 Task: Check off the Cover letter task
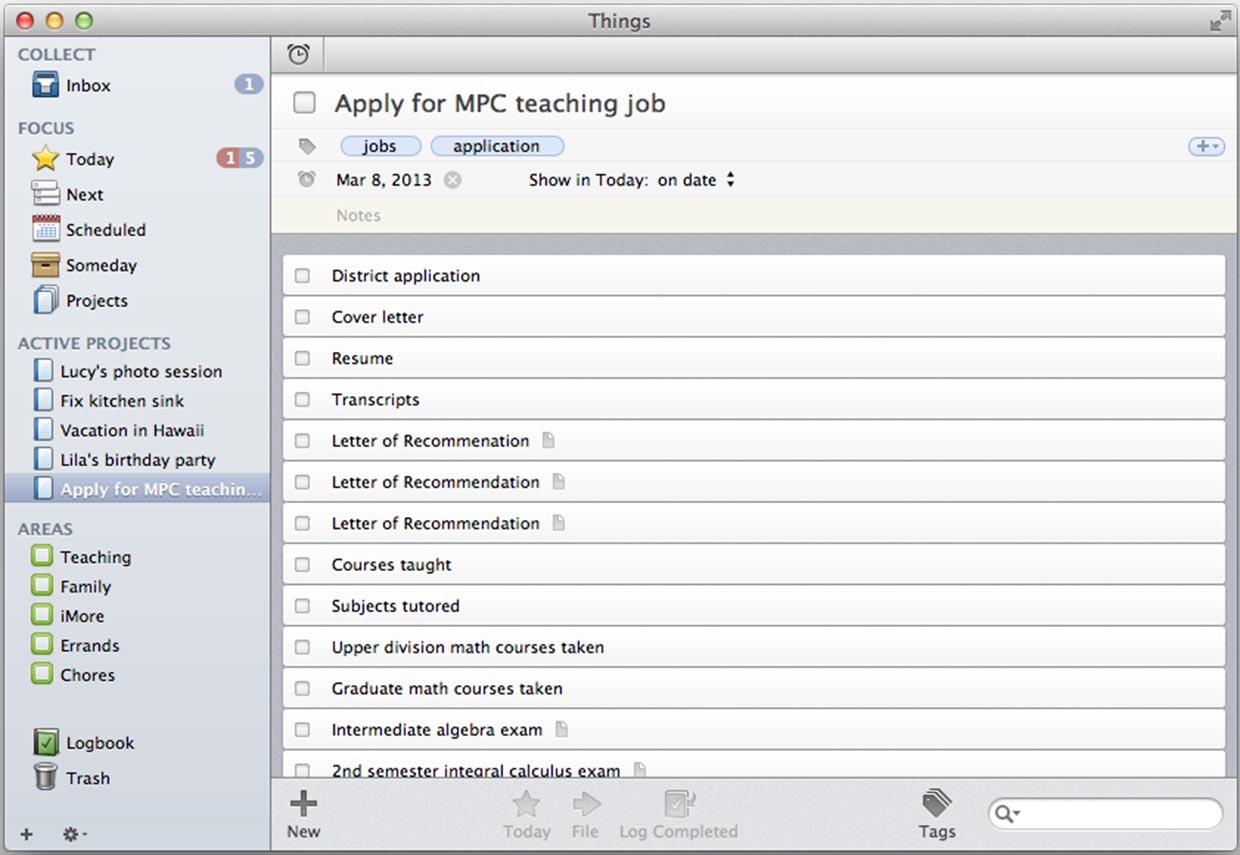click(302, 317)
